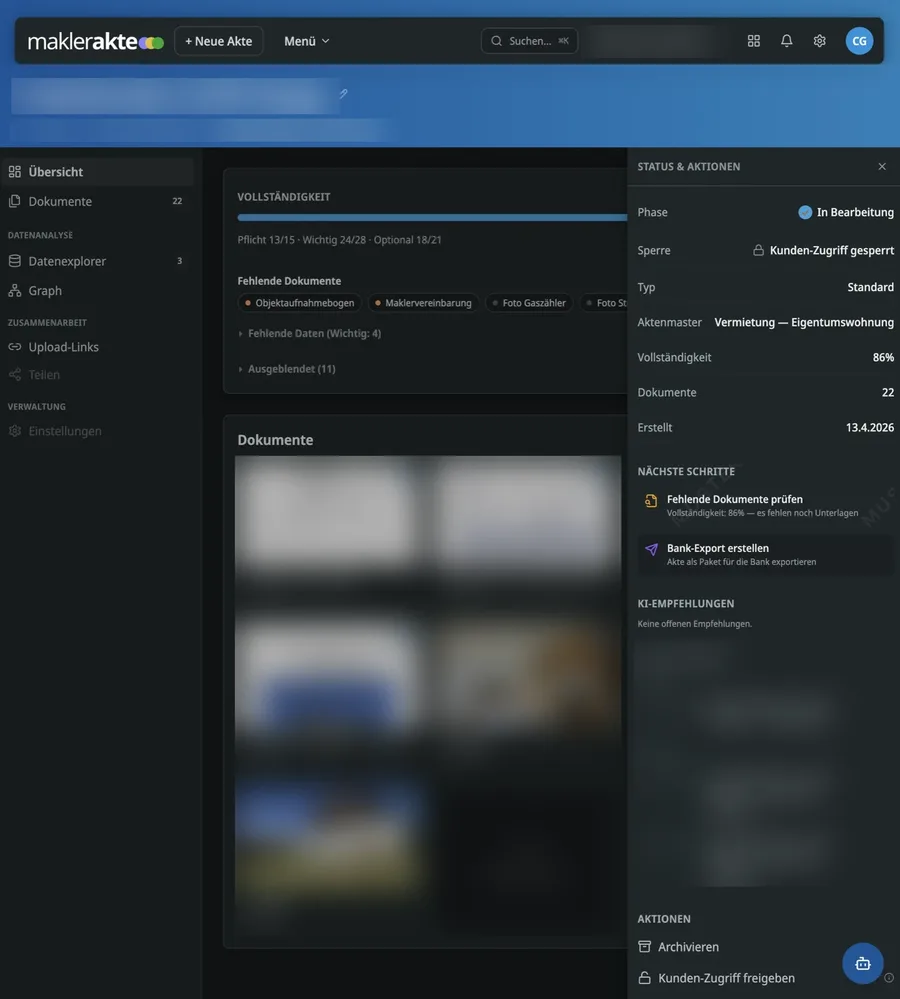Click the Kunden-Zugriff gesperrt status
This screenshot has height=999, width=900.
point(823,250)
